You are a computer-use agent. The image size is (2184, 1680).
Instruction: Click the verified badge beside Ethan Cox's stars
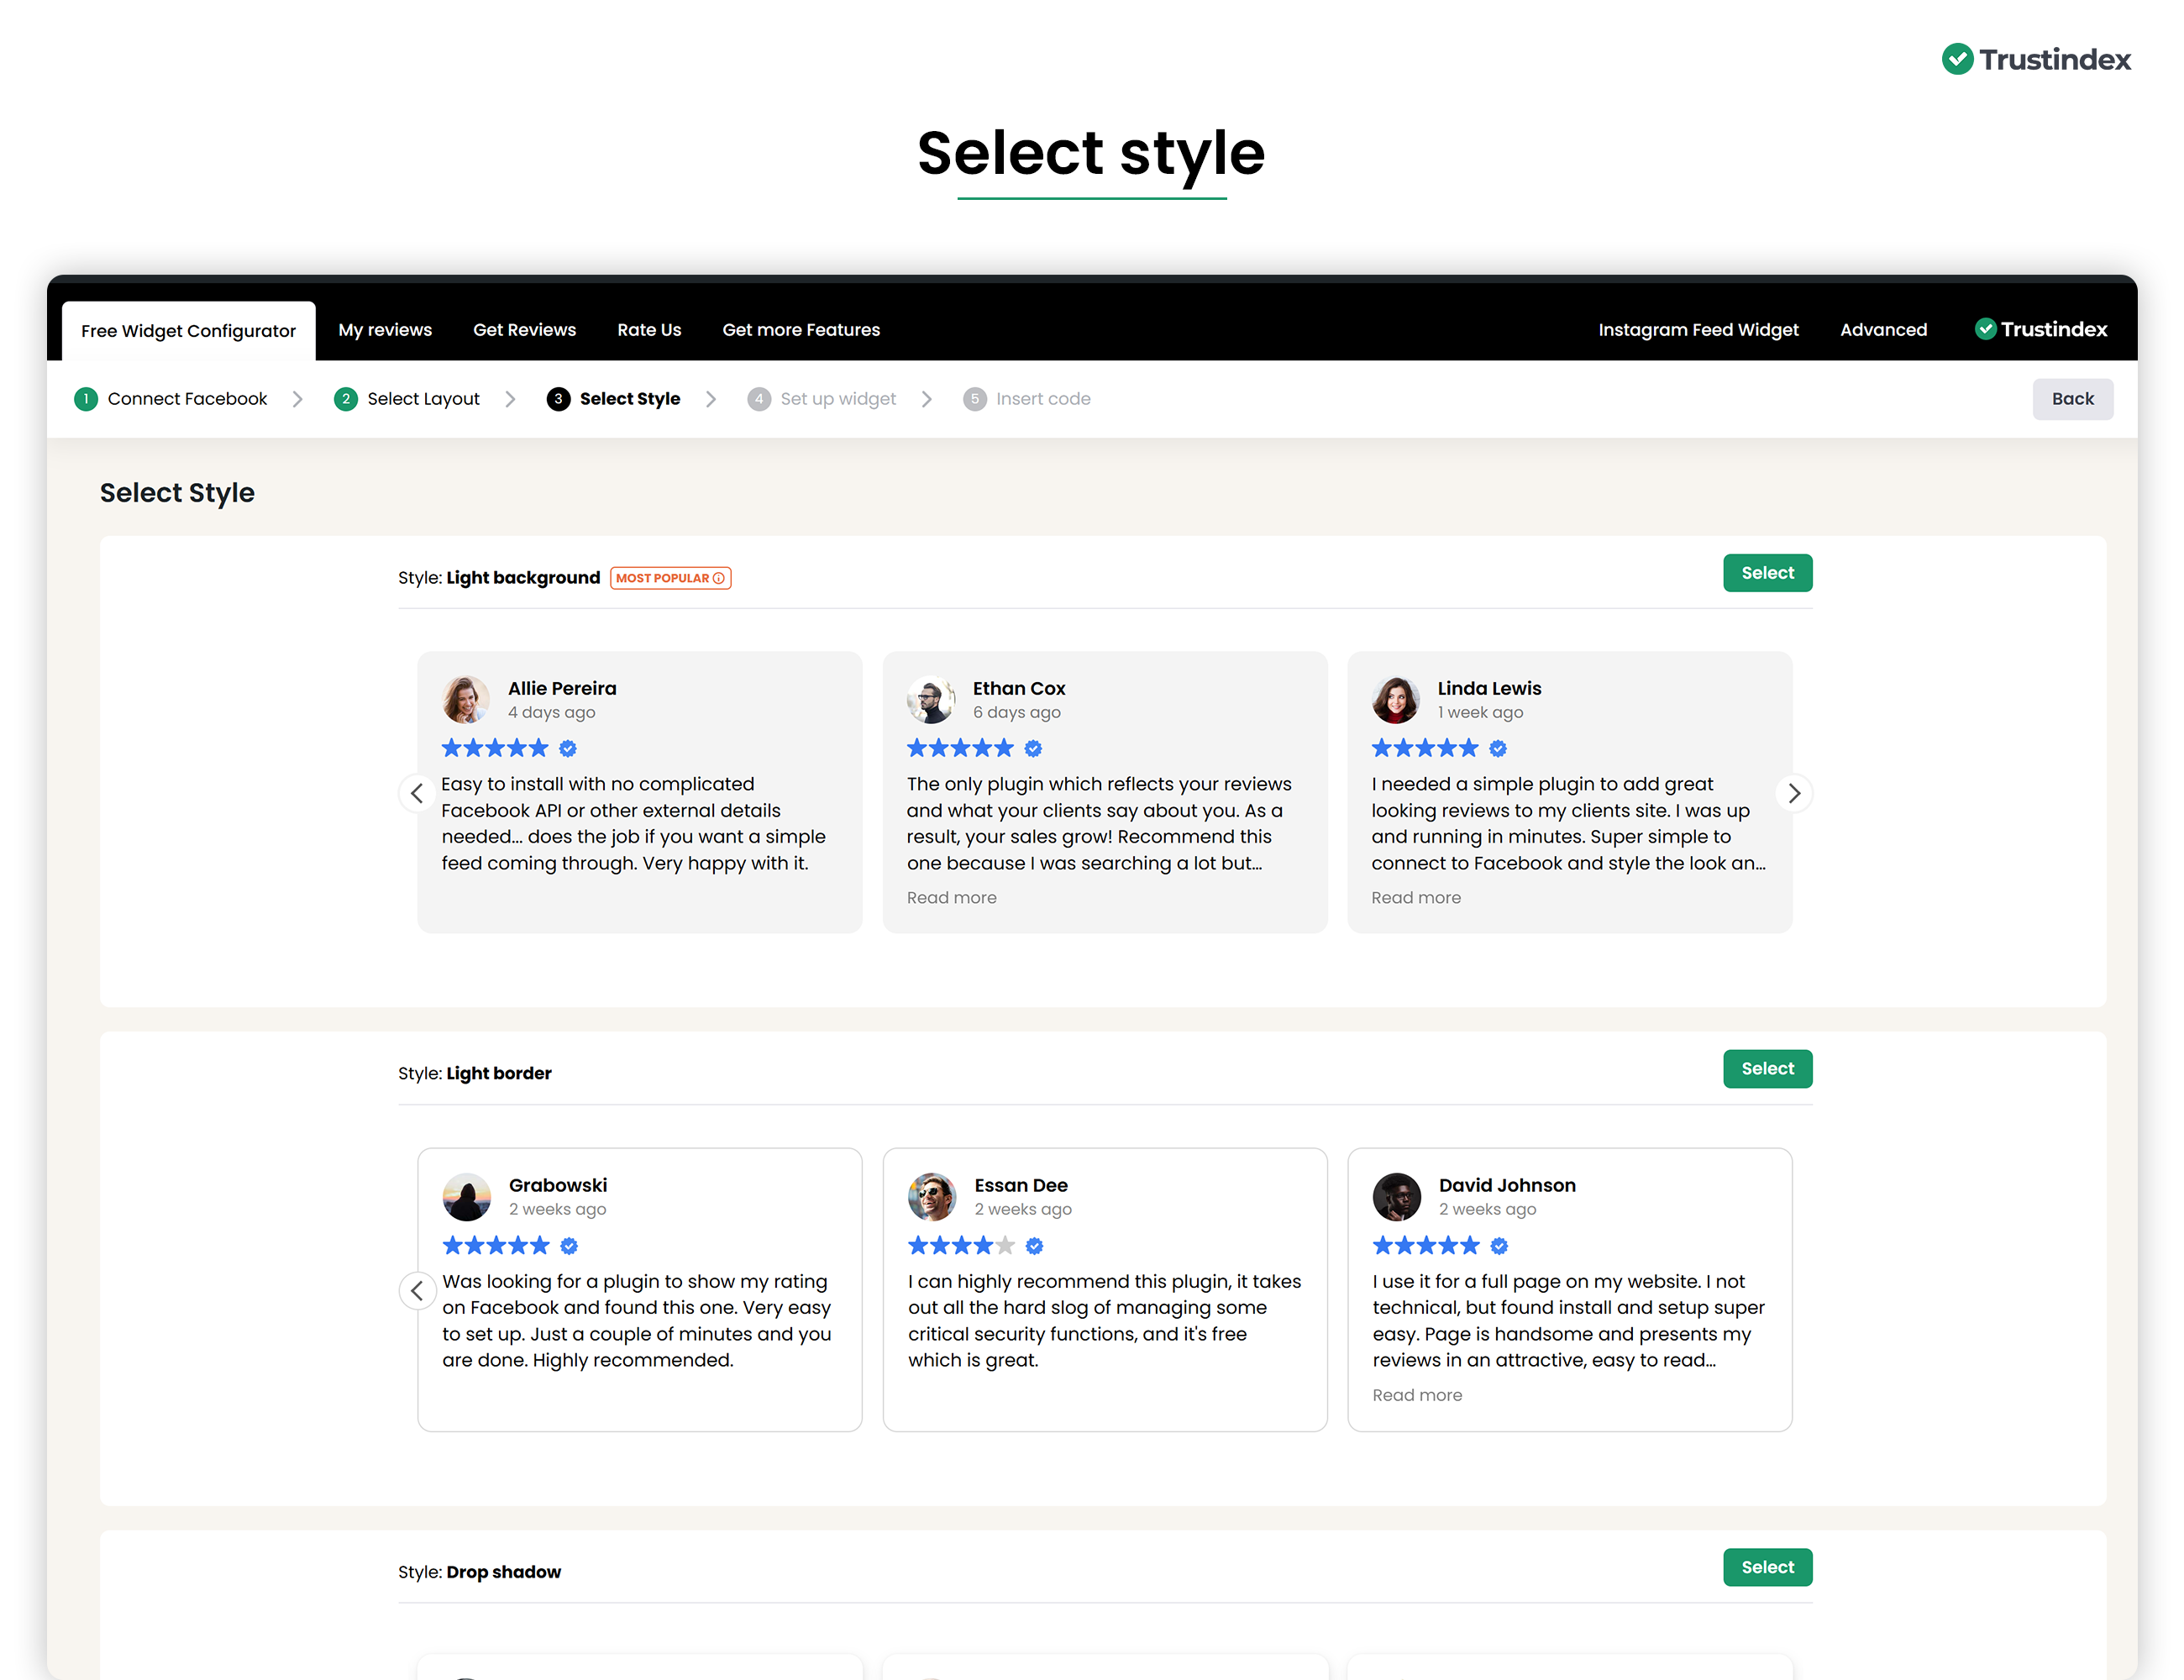click(1033, 747)
